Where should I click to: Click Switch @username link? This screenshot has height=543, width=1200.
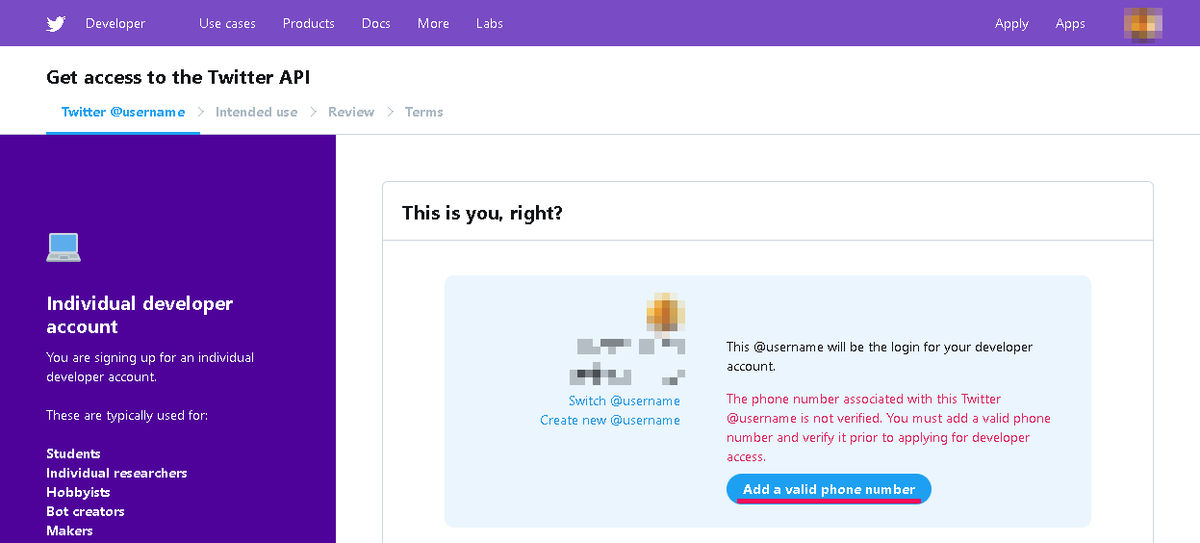(x=624, y=401)
